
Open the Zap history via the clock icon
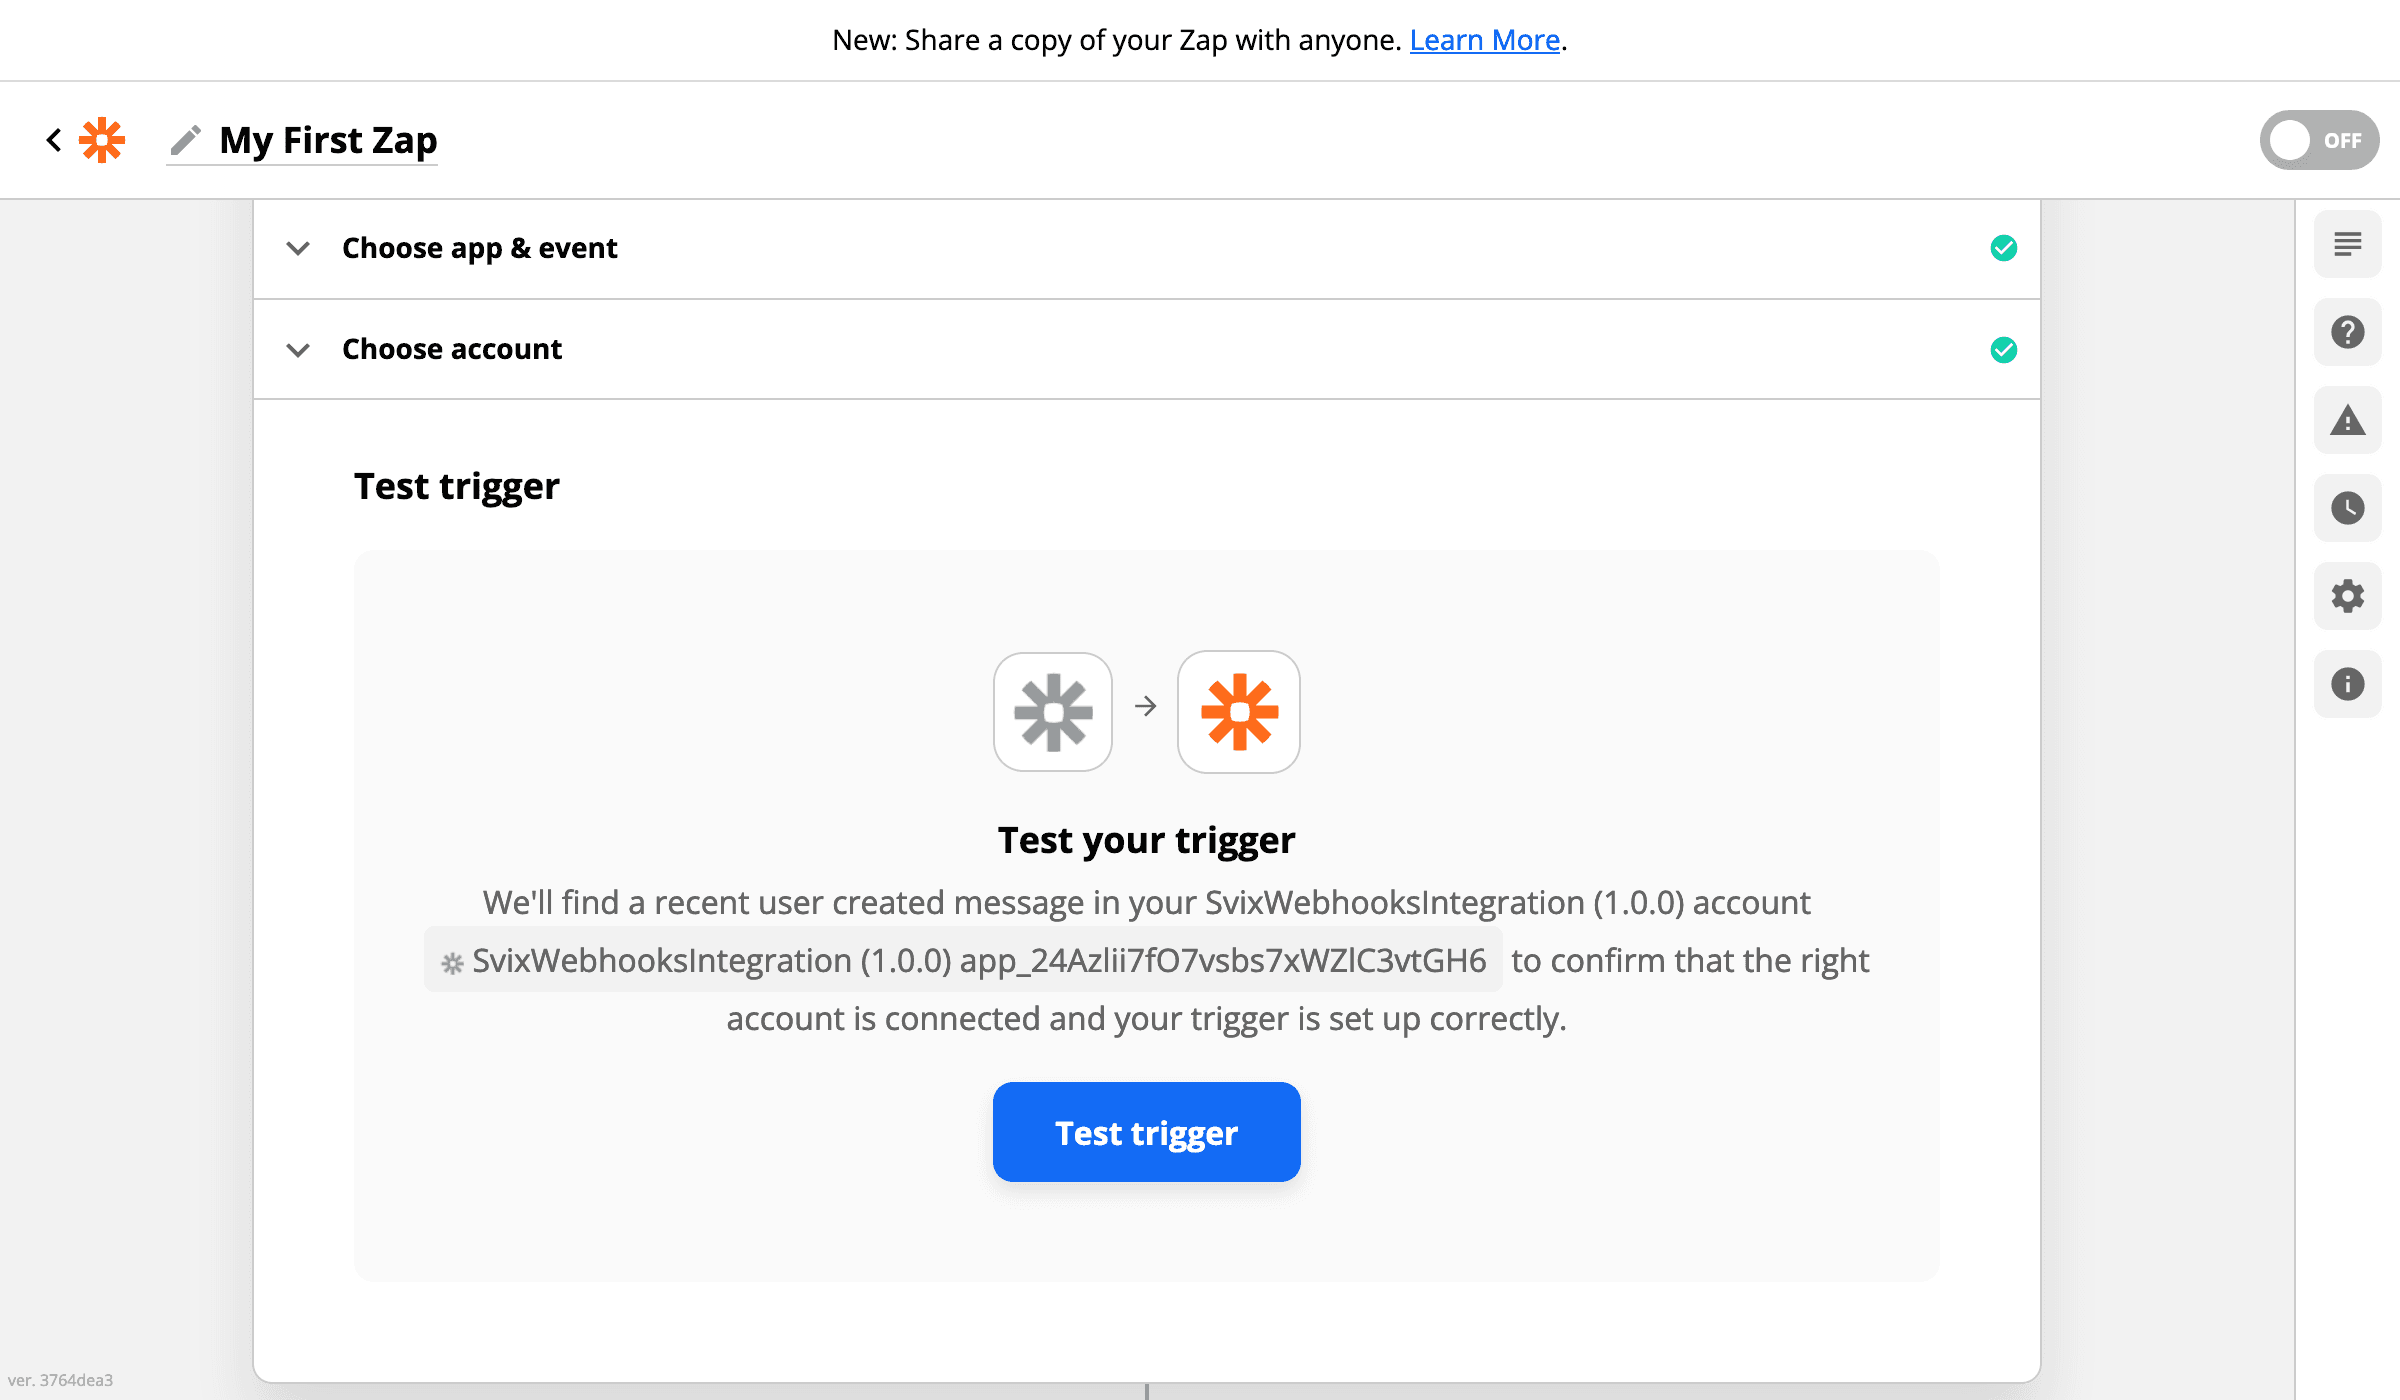[x=2347, y=508]
